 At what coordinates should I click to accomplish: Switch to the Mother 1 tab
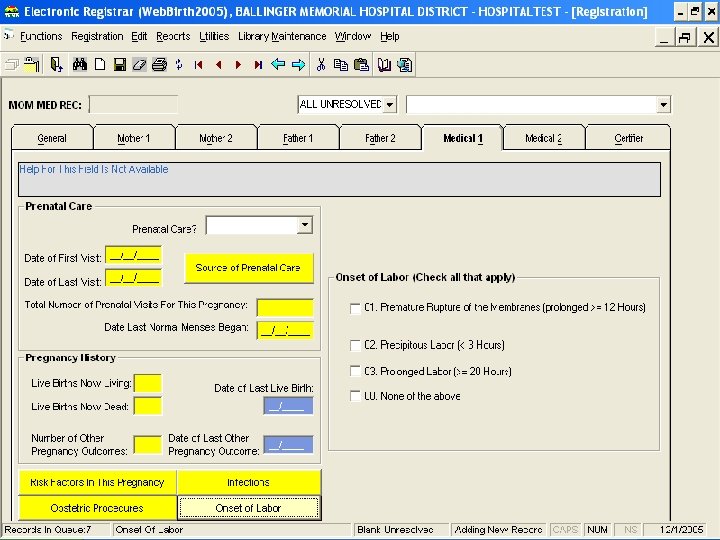[x=134, y=138]
